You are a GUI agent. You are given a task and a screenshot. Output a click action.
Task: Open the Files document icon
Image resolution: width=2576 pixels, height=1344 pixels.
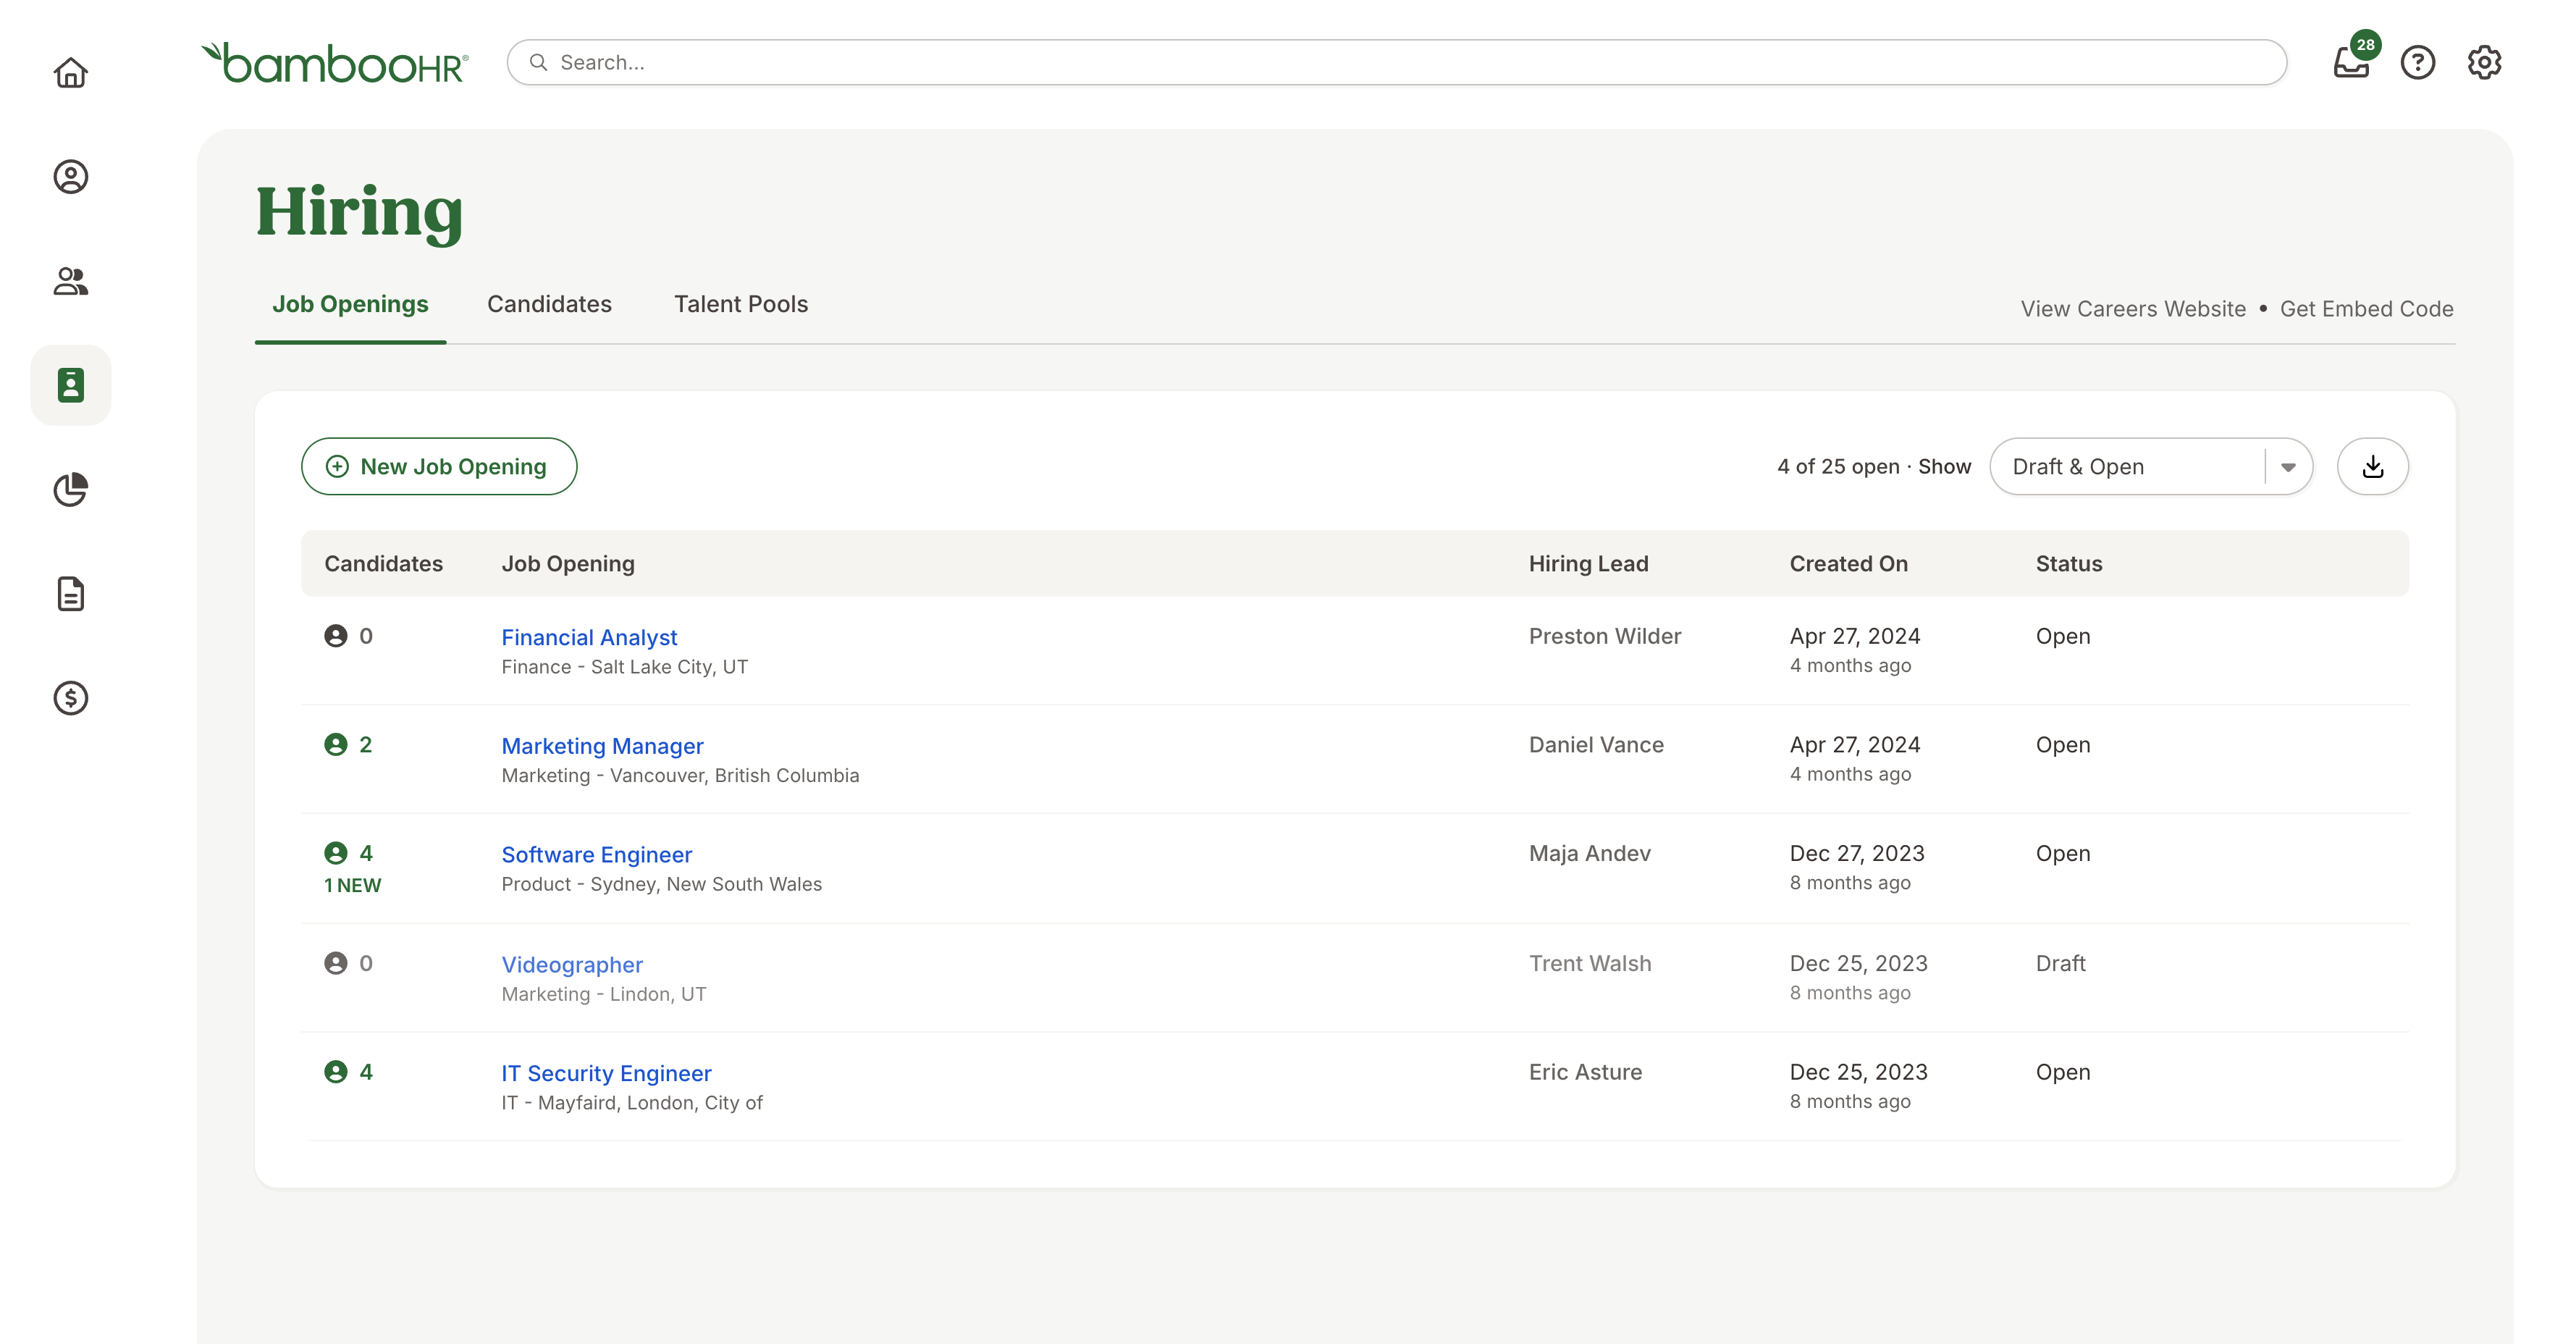pos(70,593)
